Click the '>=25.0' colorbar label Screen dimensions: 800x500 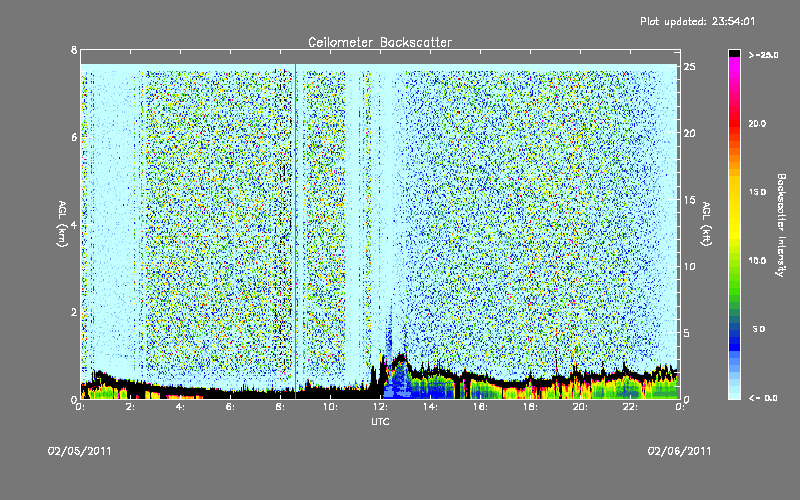coord(763,55)
